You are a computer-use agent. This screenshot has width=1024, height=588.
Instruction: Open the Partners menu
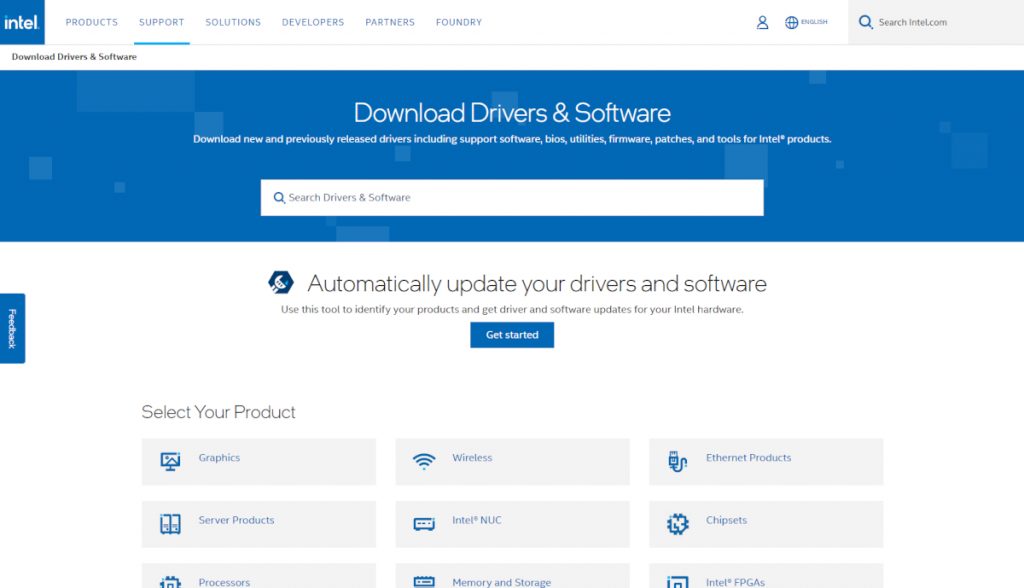point(390,22)
